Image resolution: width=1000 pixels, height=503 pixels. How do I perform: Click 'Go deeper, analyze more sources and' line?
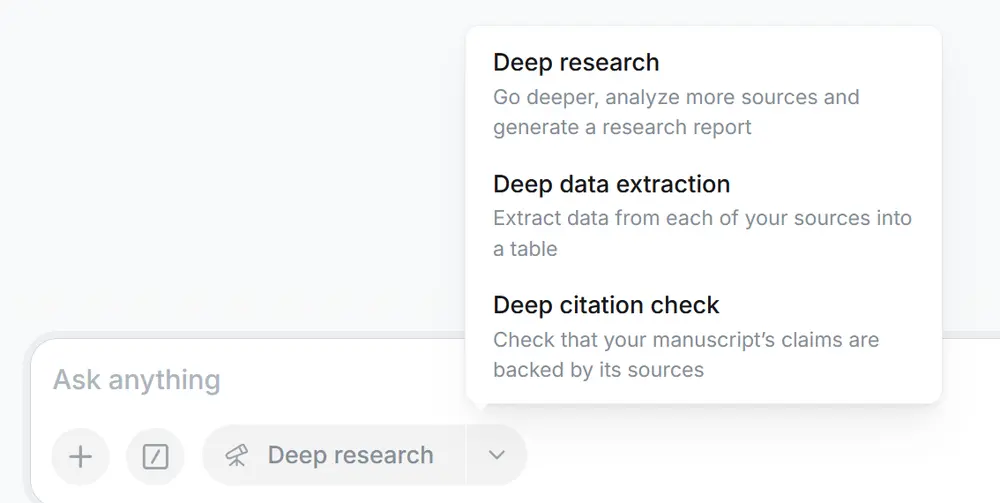click(x=676, y=97)
